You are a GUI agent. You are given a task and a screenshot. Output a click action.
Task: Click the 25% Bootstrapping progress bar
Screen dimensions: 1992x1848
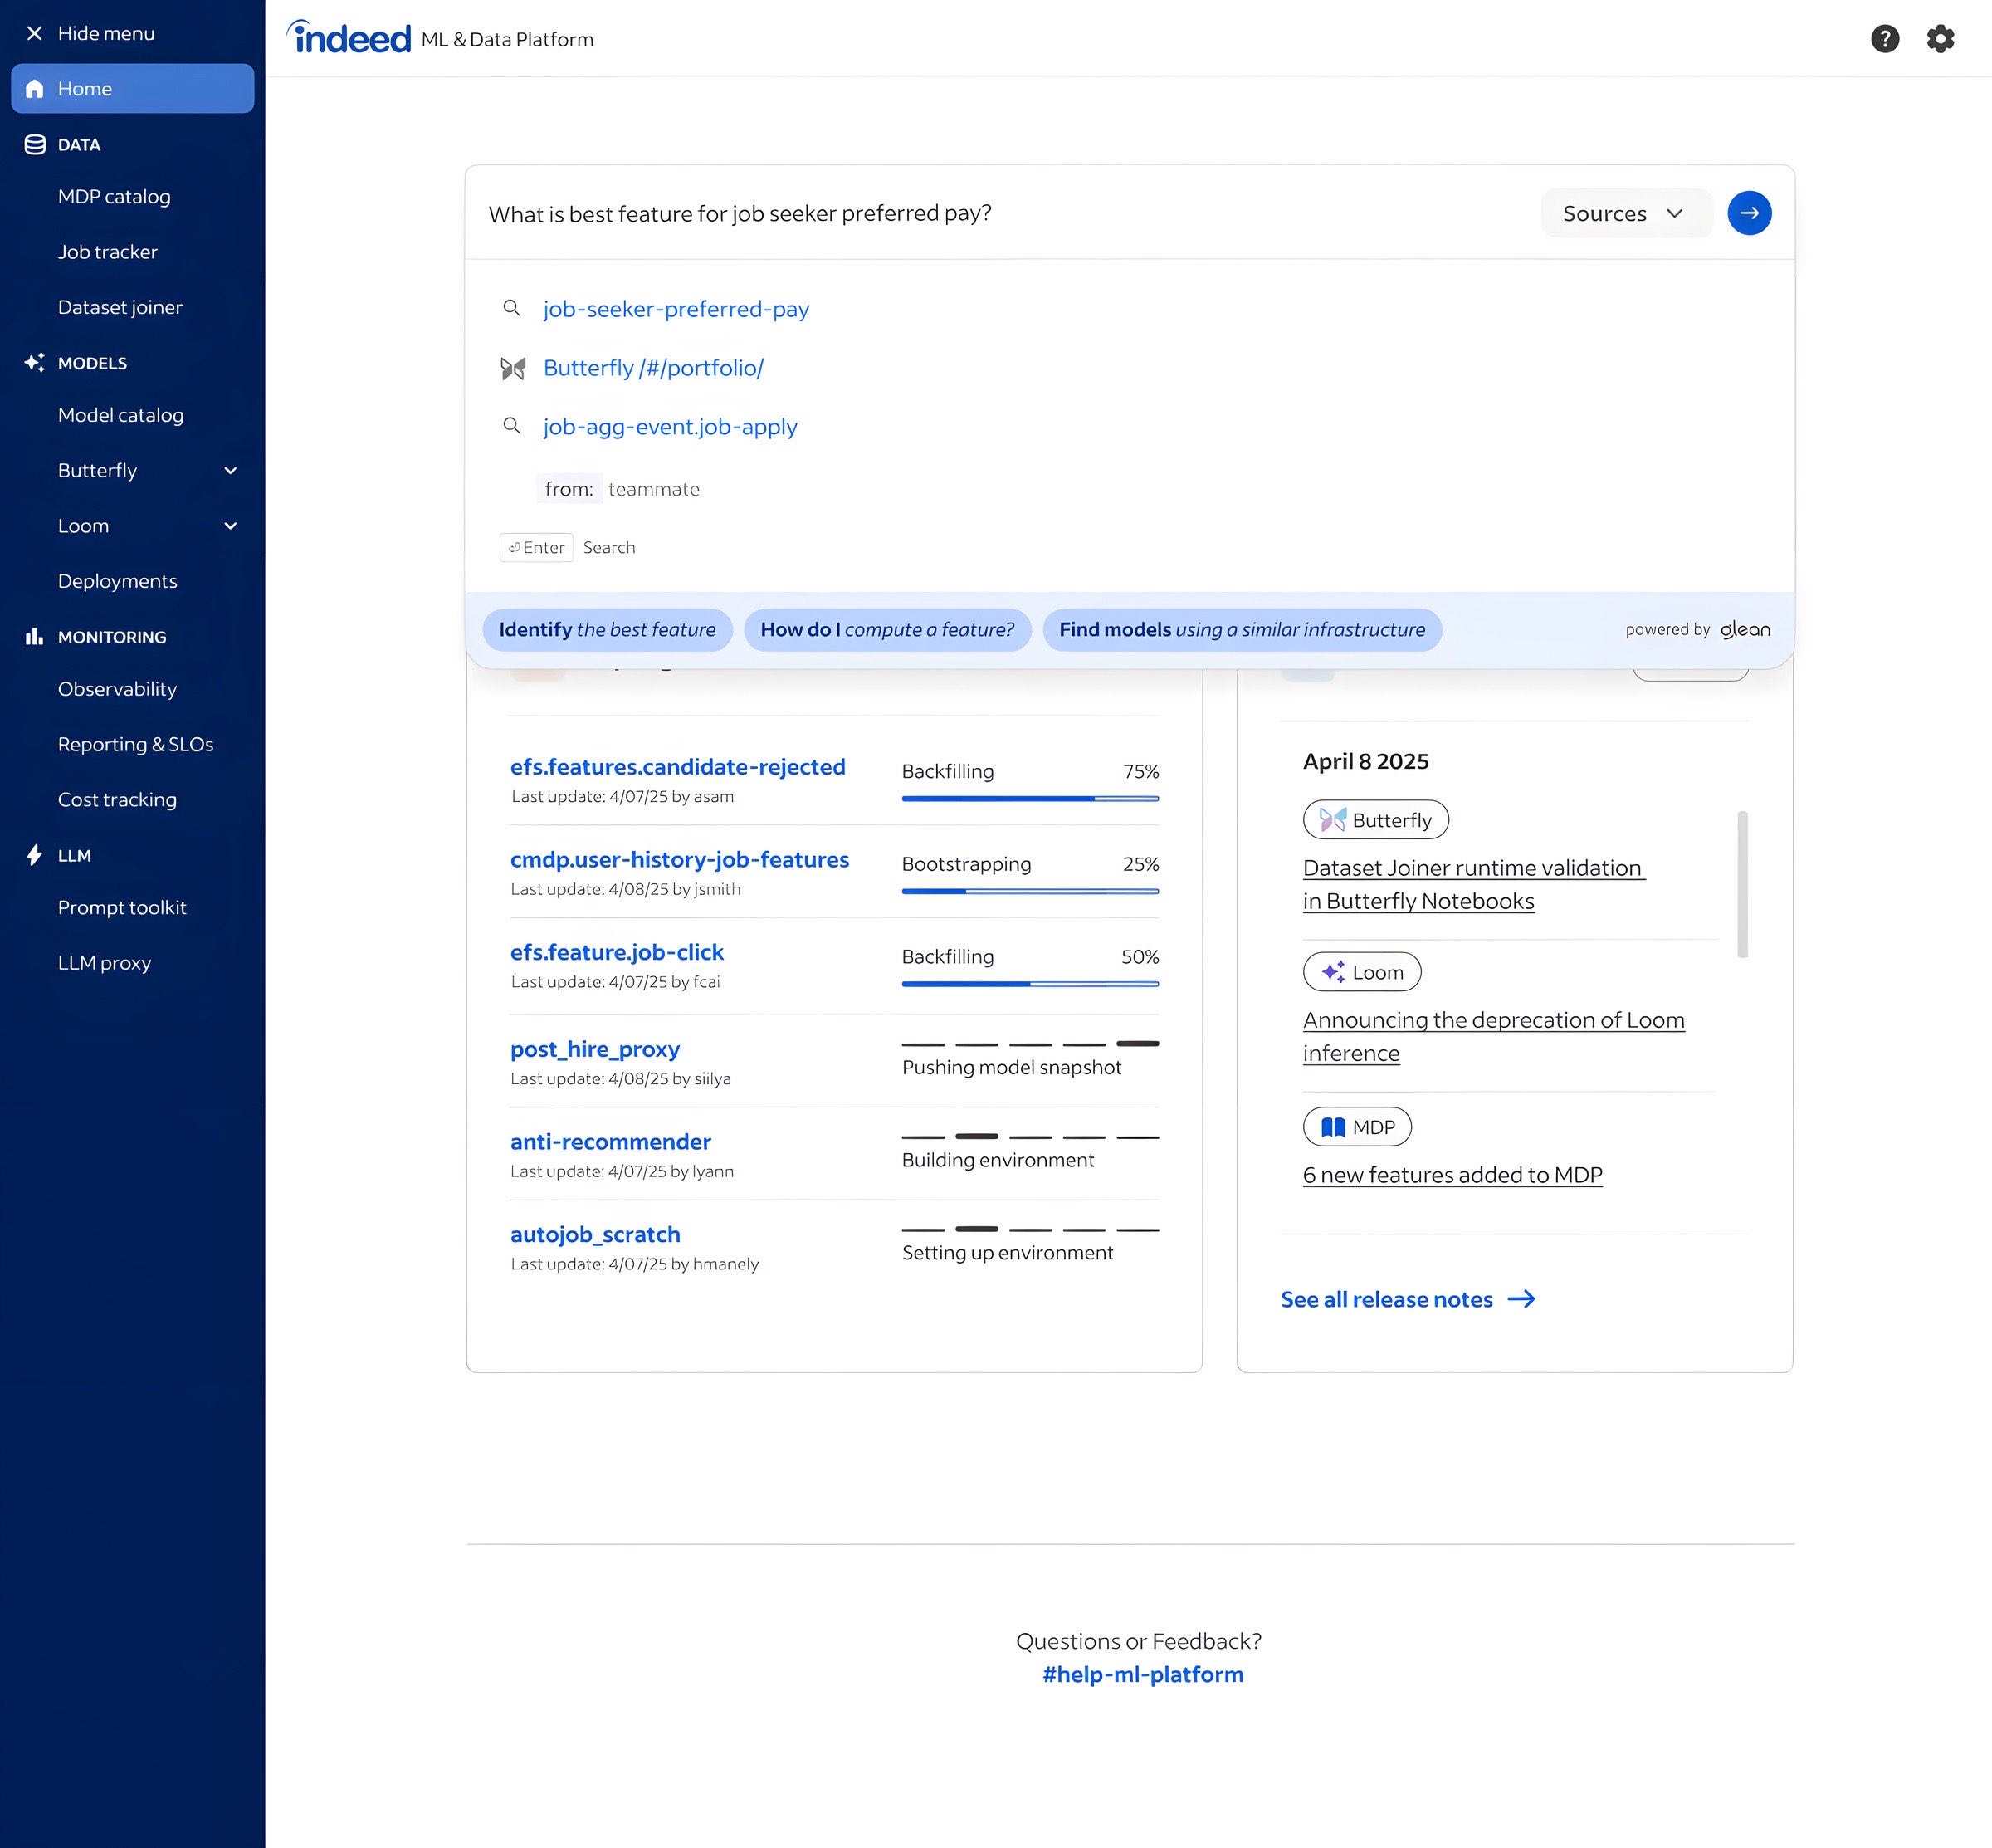tap(1030, 891)
